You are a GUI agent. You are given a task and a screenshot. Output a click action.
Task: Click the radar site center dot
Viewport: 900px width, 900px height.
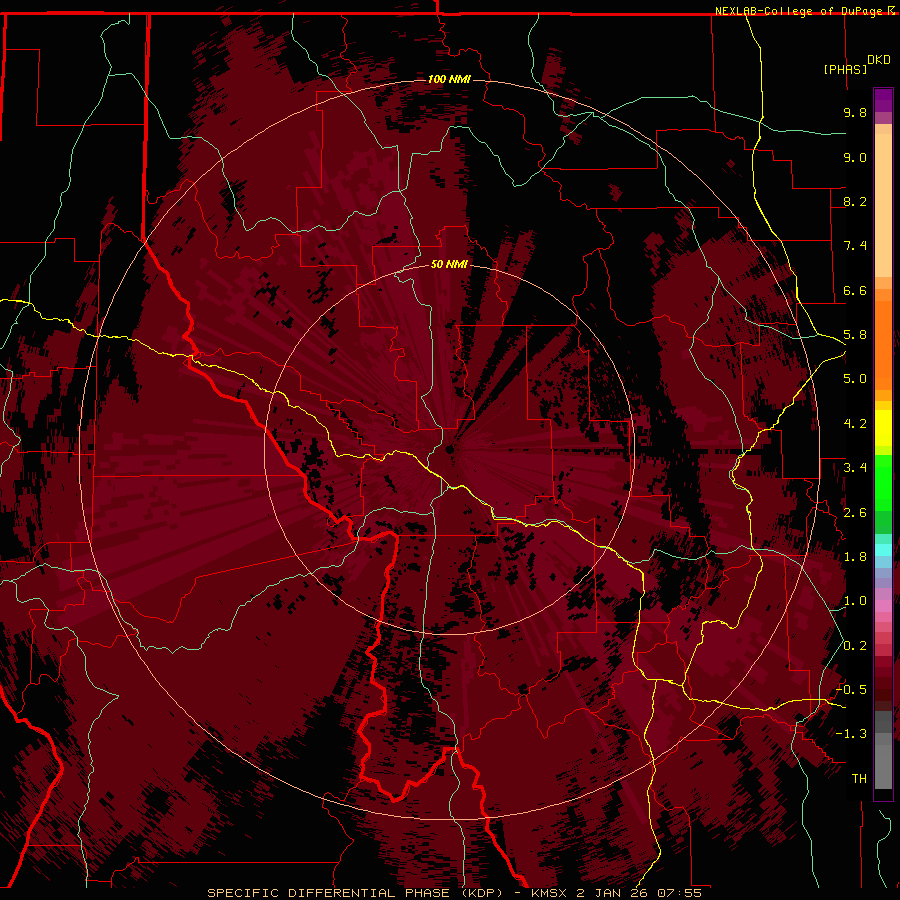click(449, 449)
